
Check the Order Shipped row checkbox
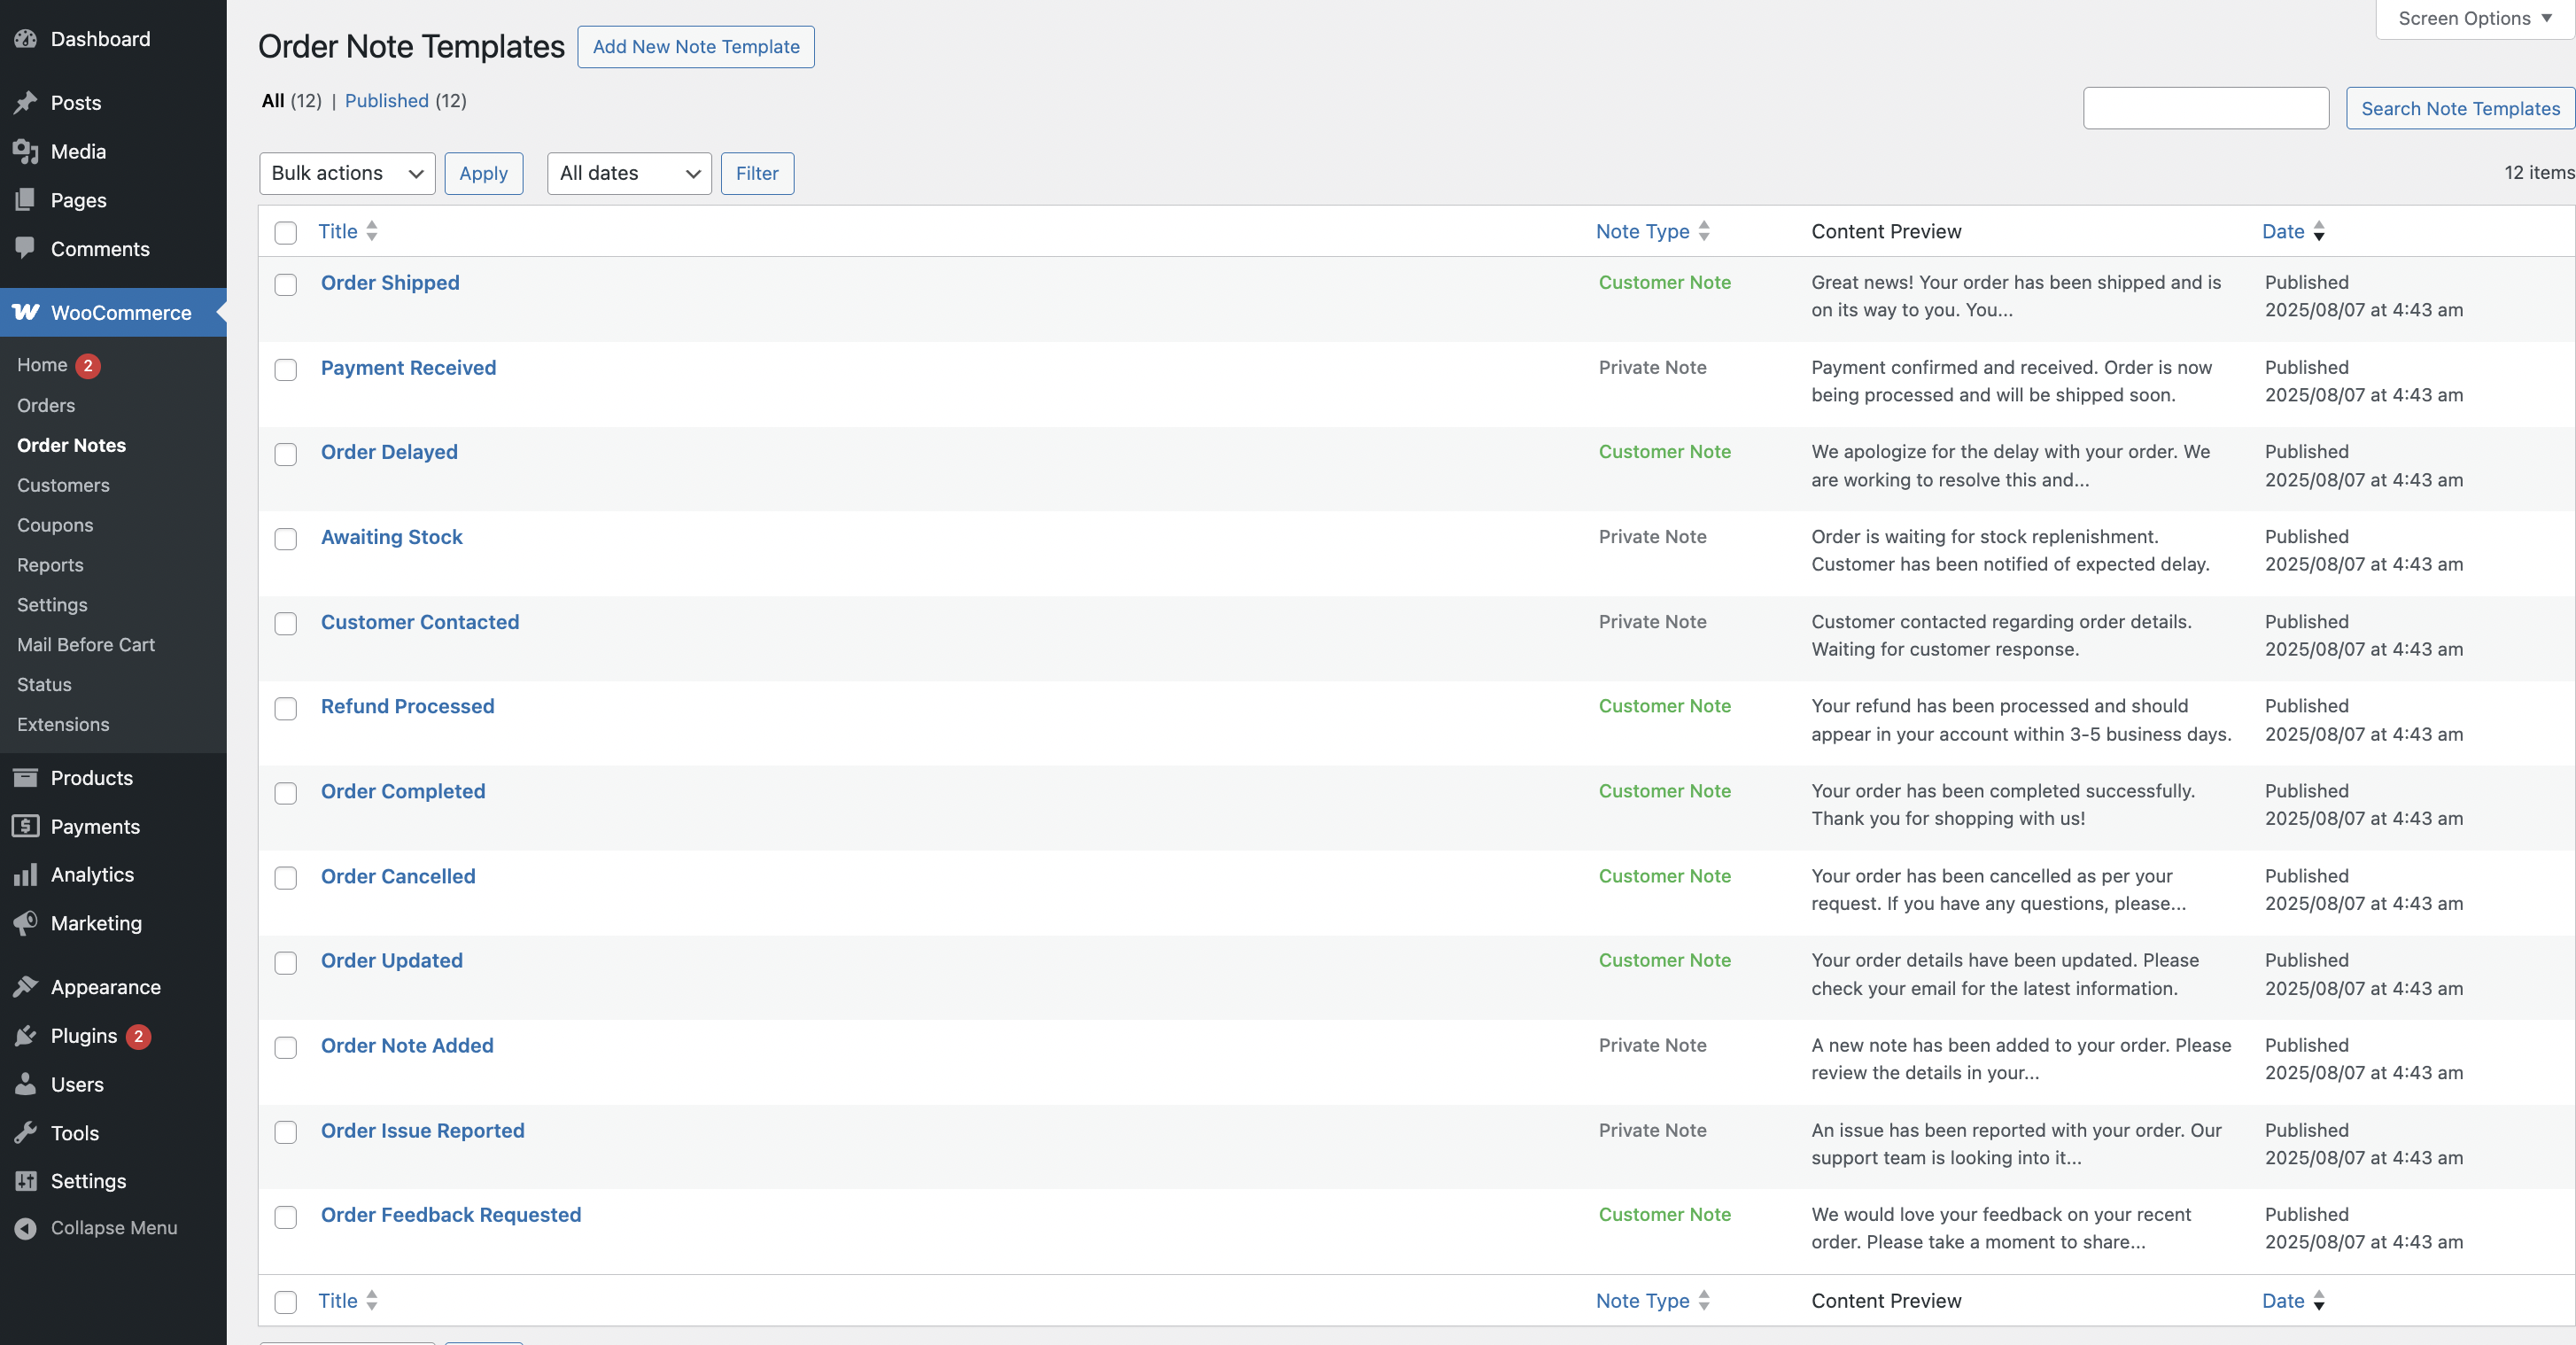[286, 285]
